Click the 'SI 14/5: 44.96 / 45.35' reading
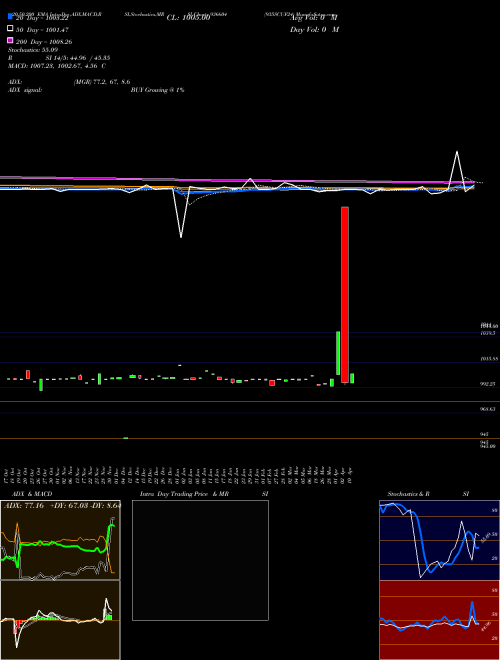The height and width of the screenshot is (660, 500). tap(78, 58)
